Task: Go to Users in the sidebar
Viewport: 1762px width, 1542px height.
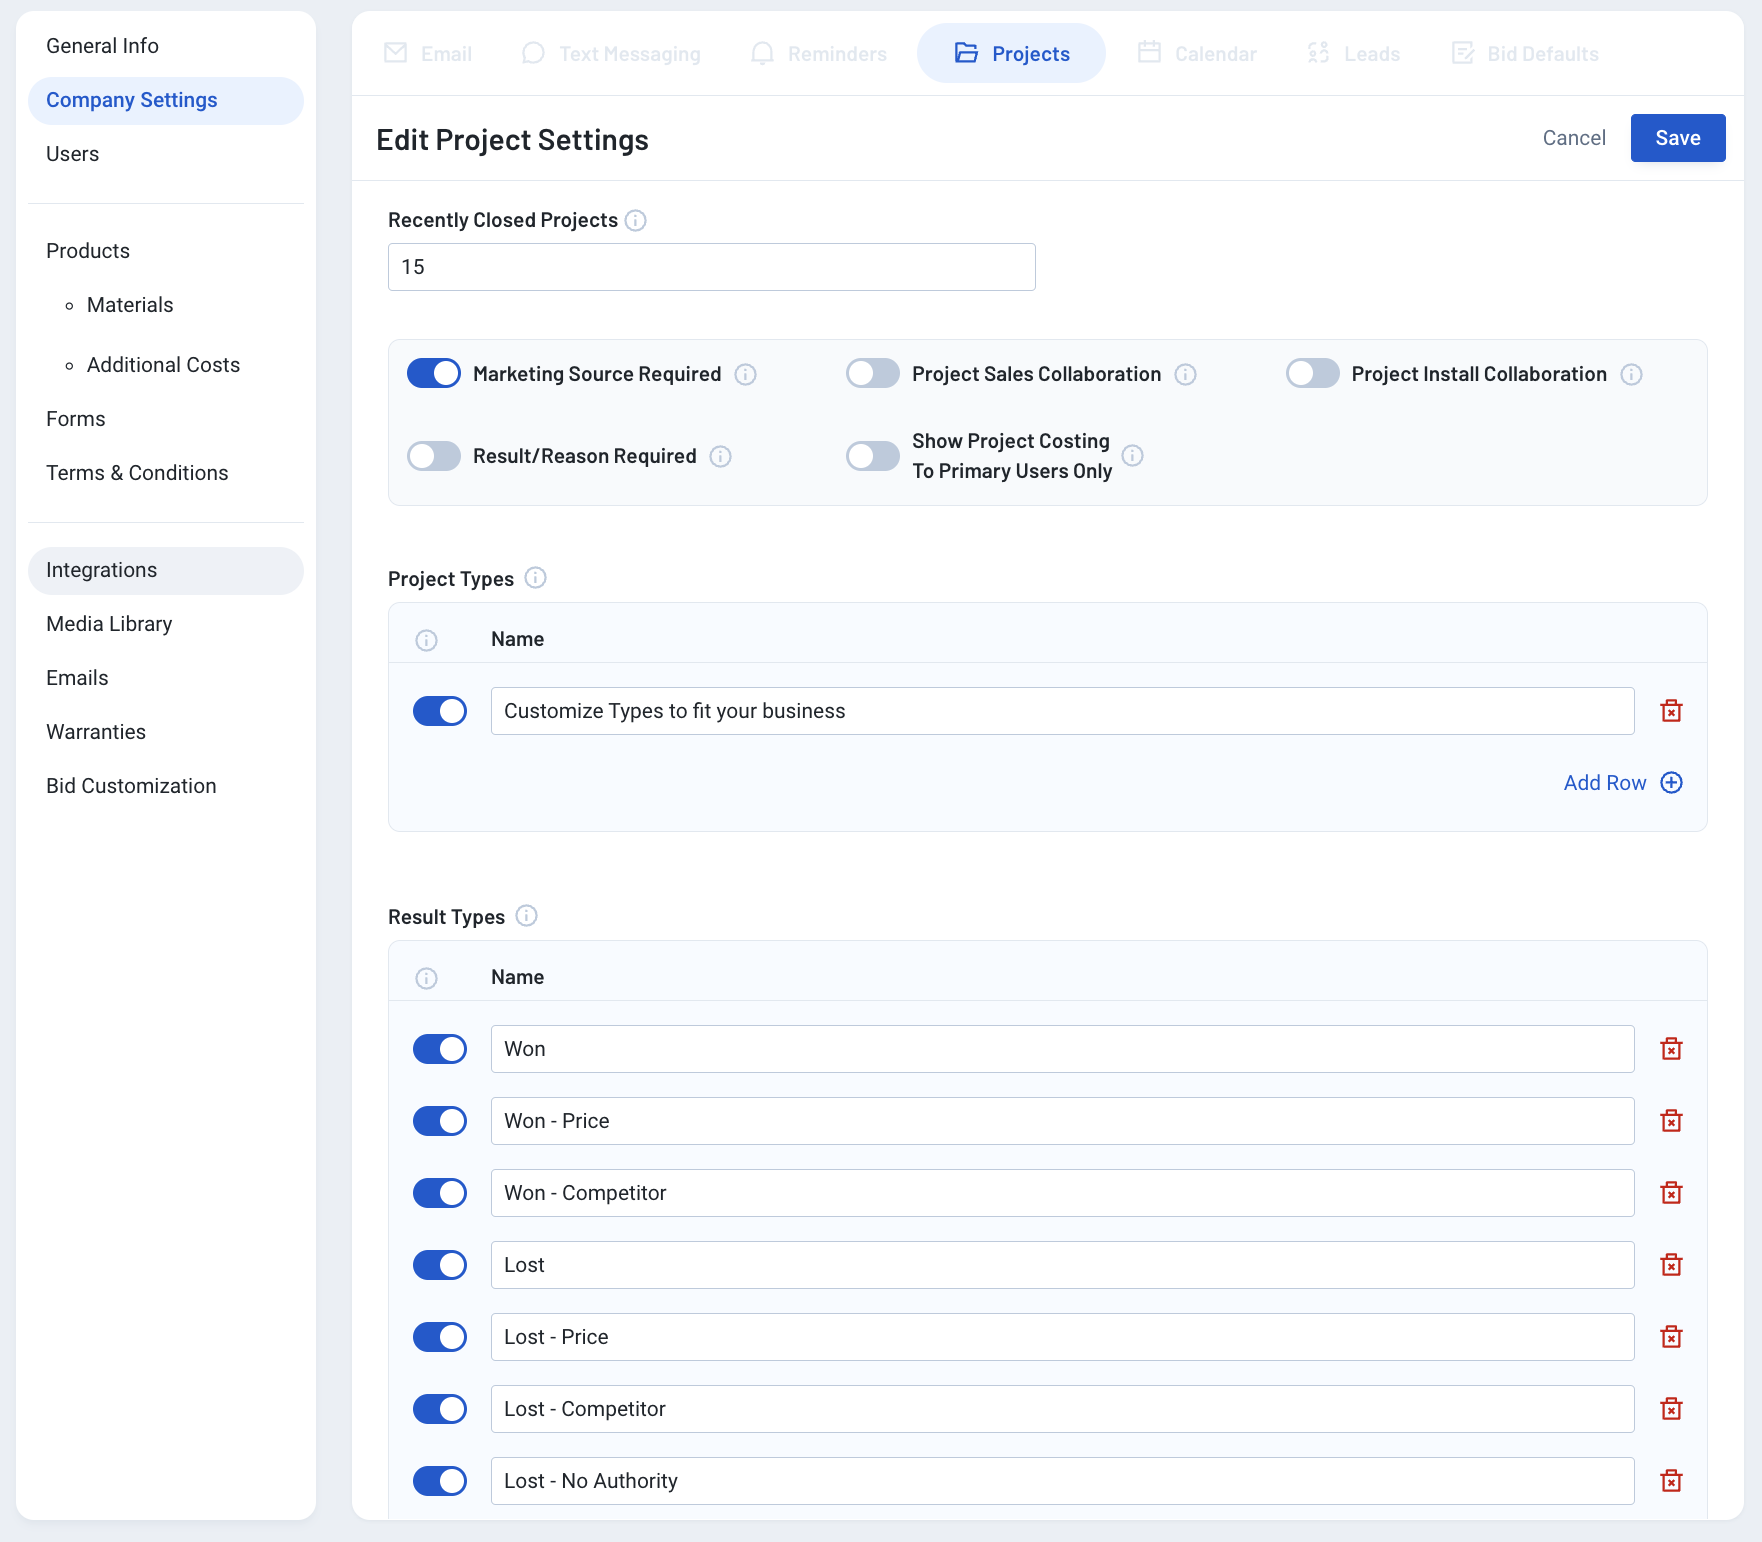Action: [72, 154]
